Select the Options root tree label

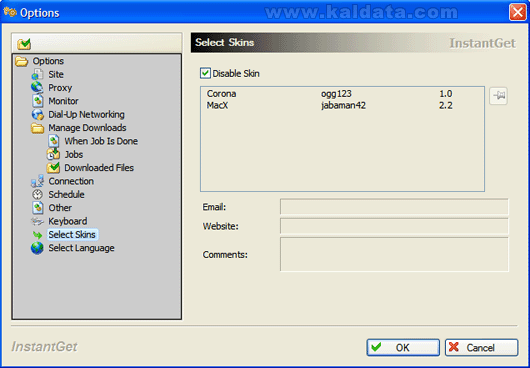[48, 61]
